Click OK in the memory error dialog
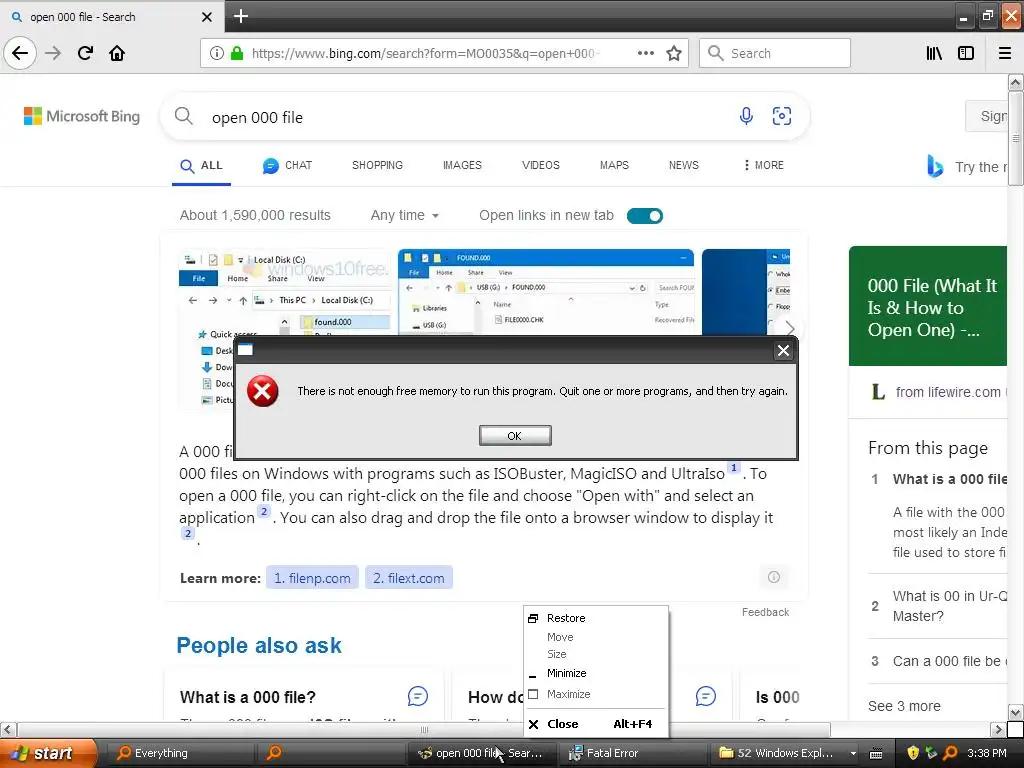Screen dimensions: 1024x768 515,436
